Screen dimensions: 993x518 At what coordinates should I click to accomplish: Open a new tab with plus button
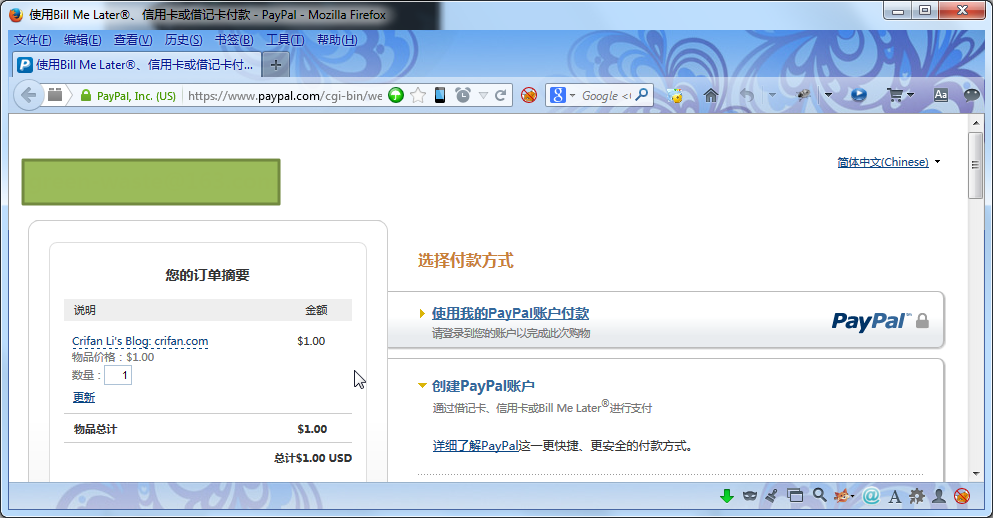click(275, 65)
